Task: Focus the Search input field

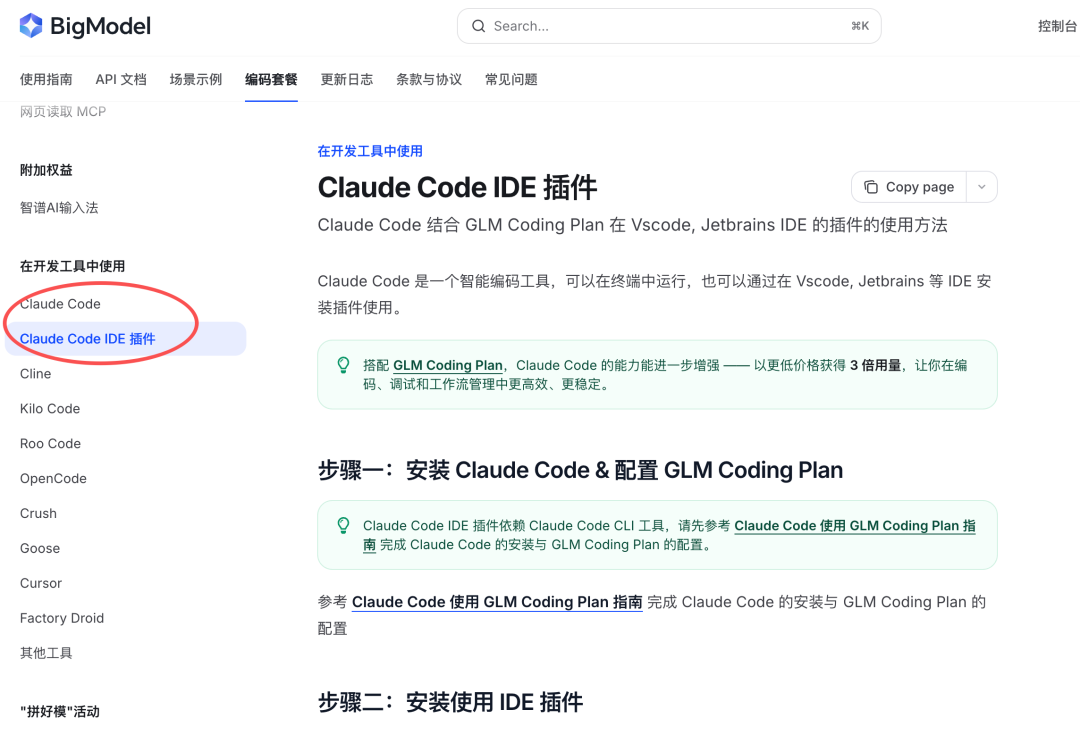Action: click(x=669, y=26)
